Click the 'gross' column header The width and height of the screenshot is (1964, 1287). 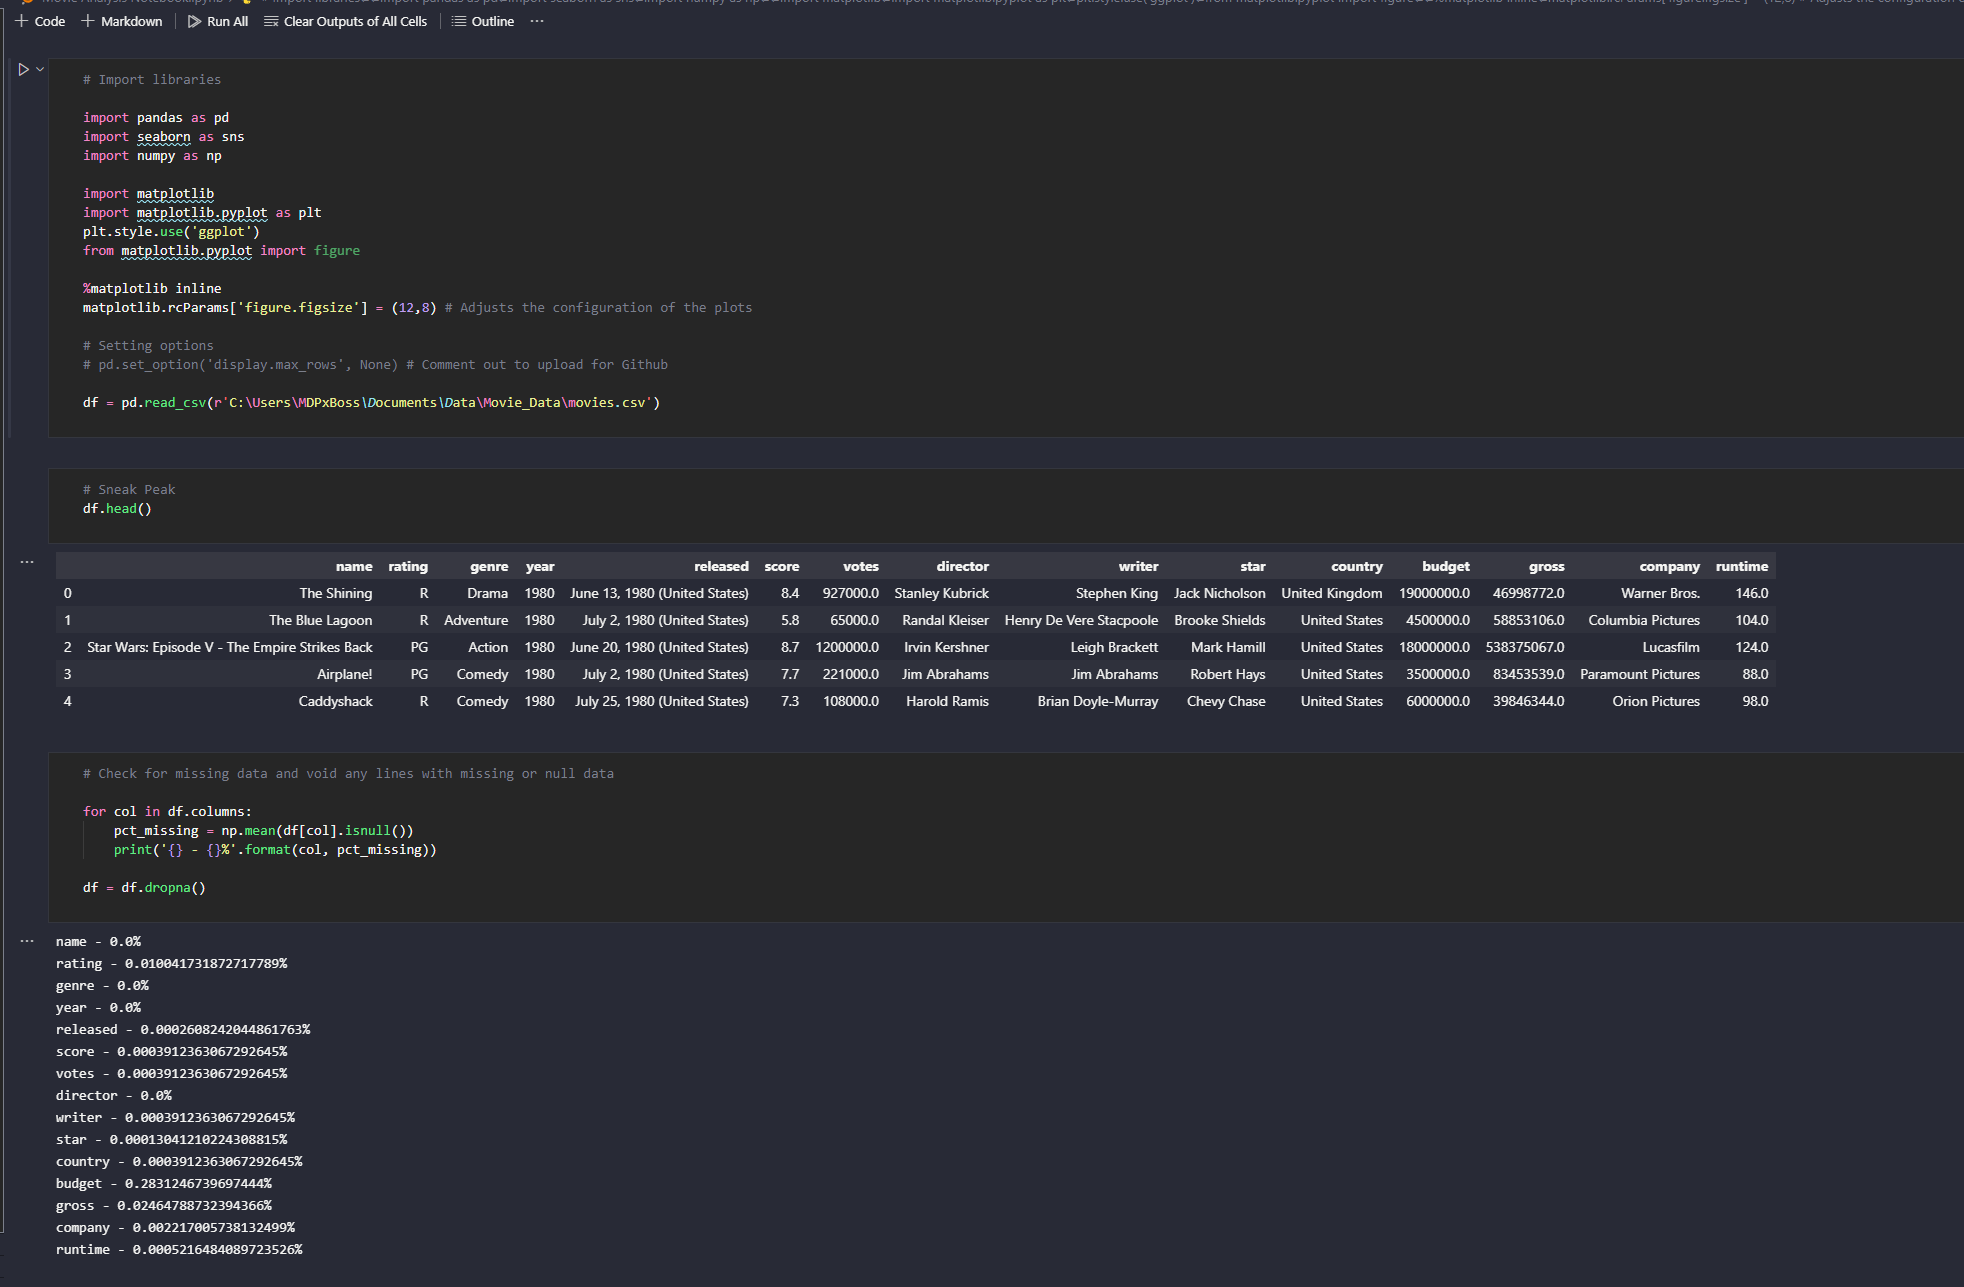[1547, 566]
